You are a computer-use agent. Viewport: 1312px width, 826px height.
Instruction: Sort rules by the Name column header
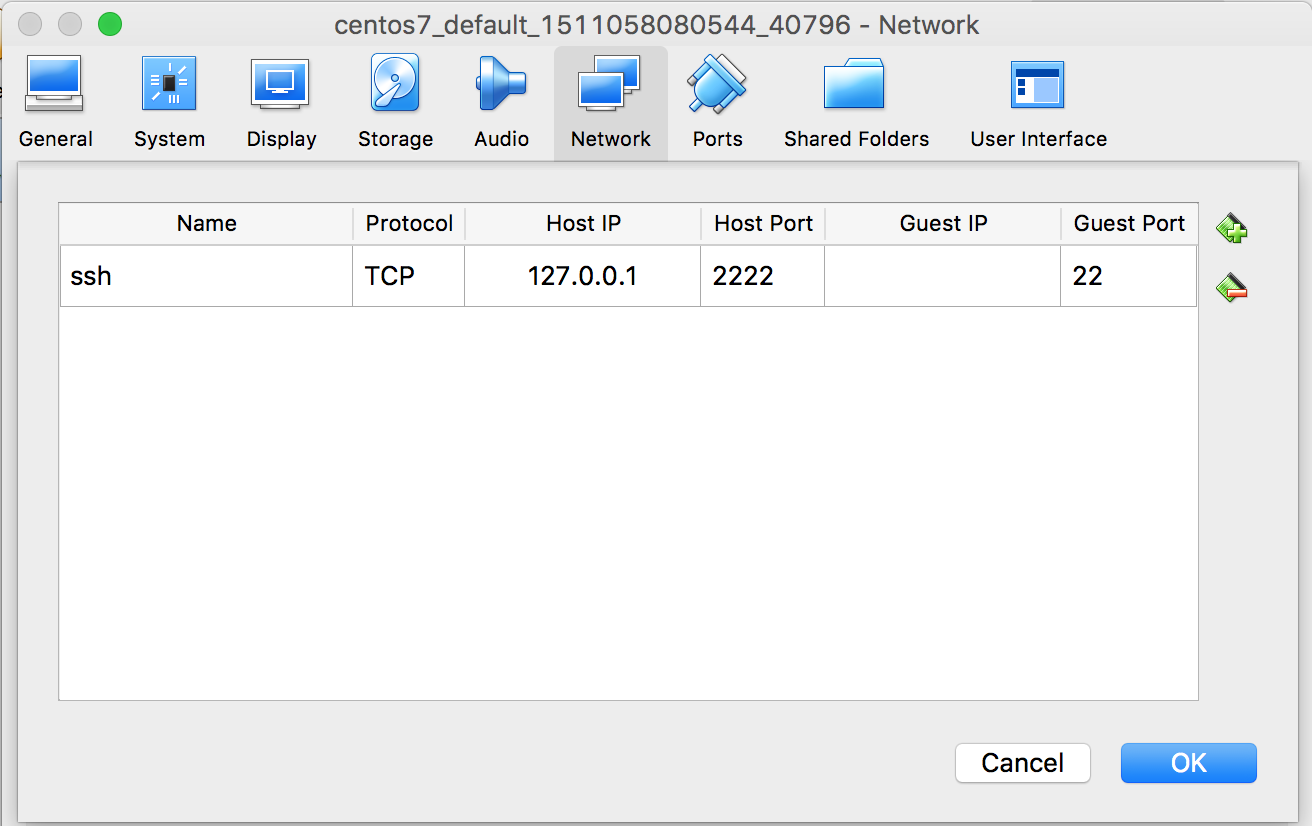coord(206,224)
